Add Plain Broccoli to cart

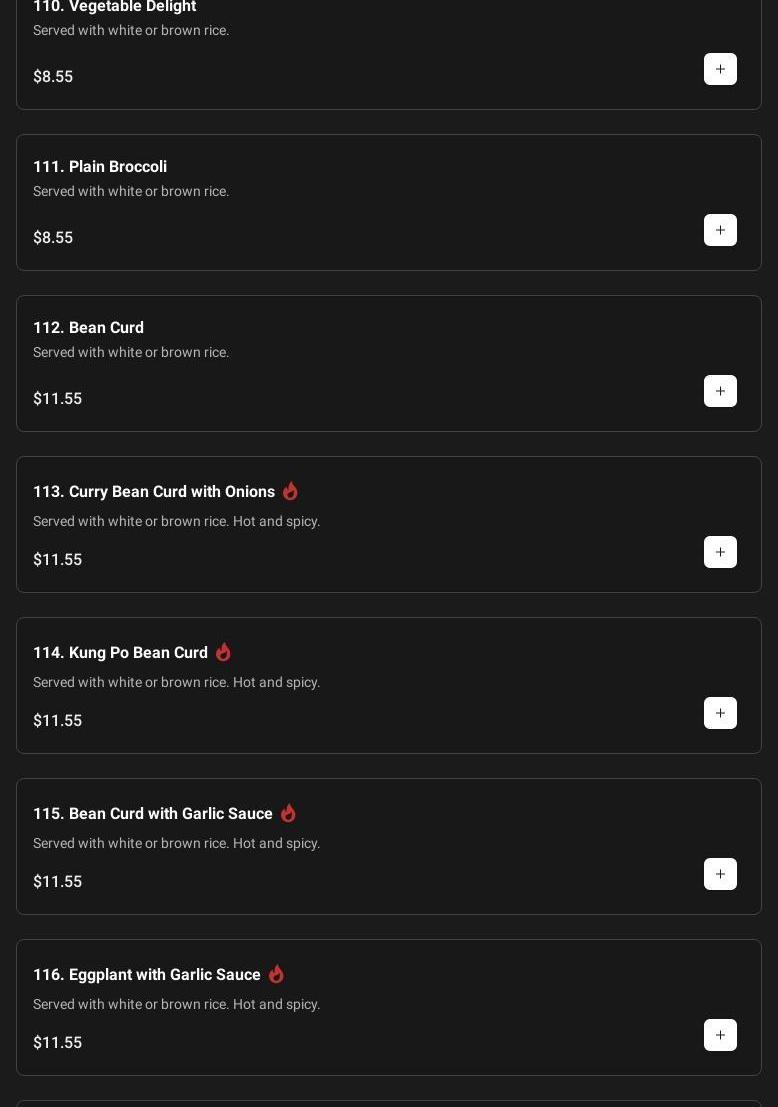720,230
